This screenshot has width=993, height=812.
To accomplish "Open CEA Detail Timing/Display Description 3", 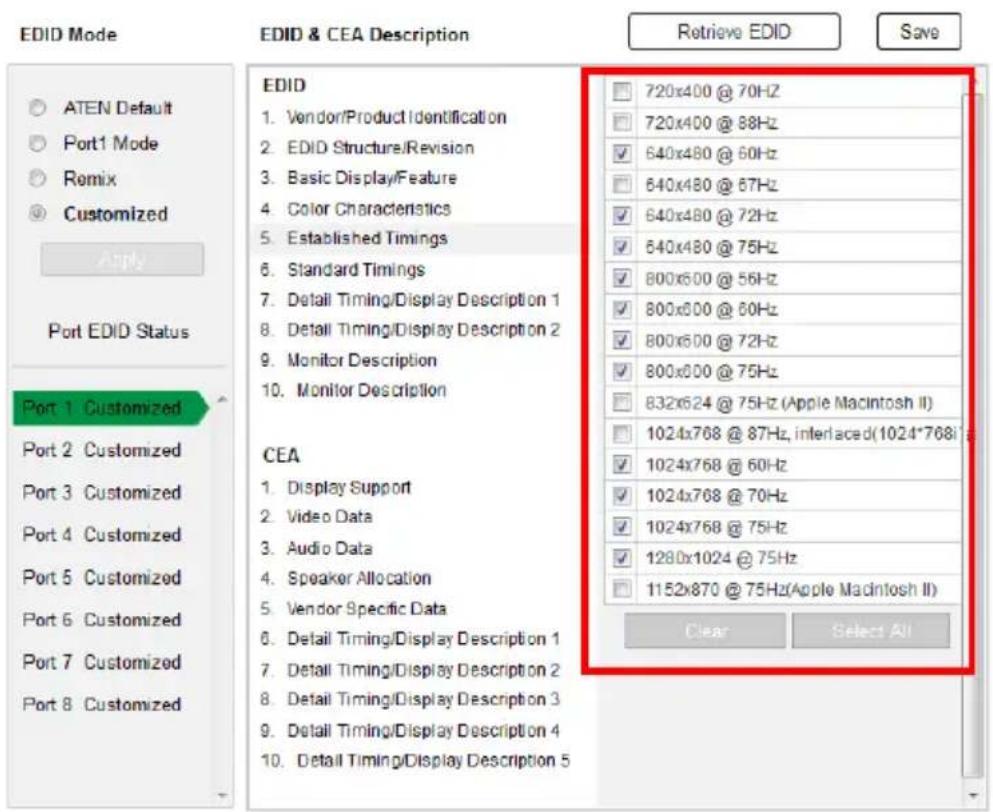I will pos(410,699).
